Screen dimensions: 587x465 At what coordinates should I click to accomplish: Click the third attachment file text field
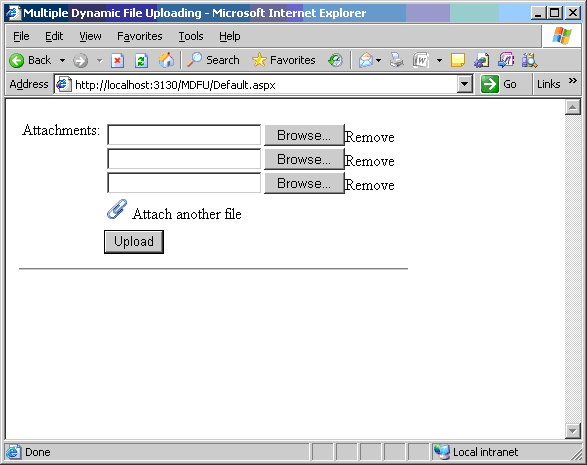pos(184,183)
